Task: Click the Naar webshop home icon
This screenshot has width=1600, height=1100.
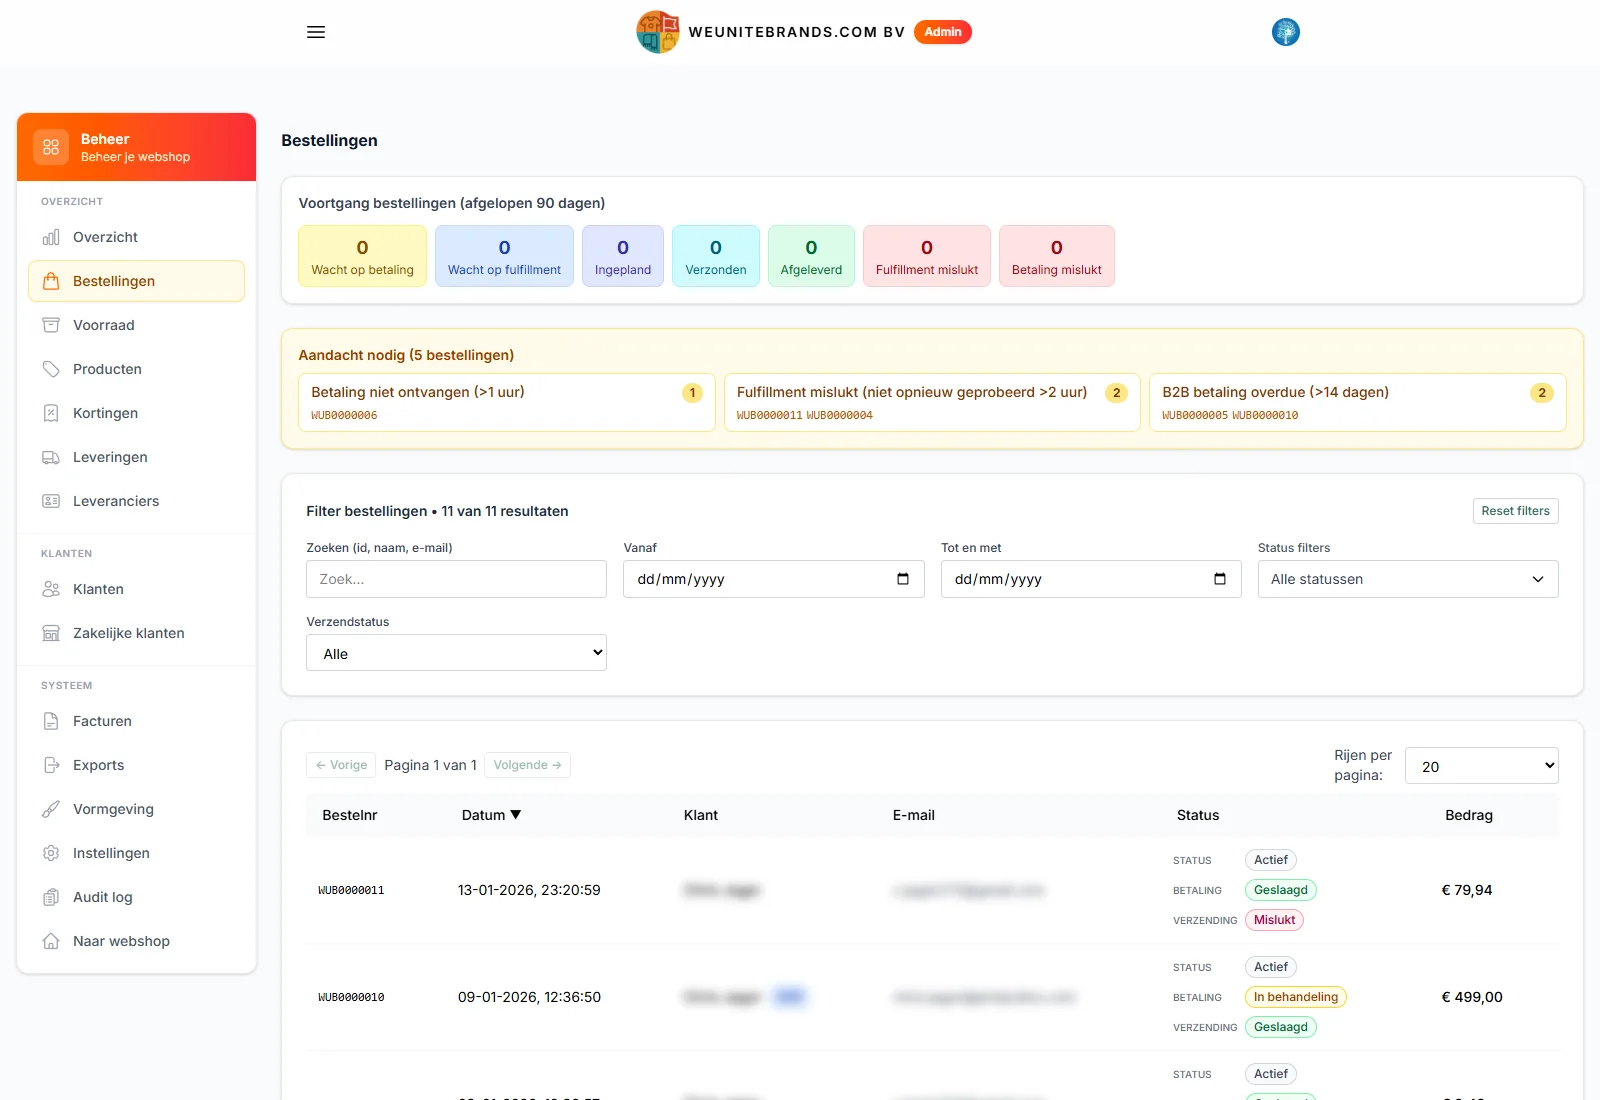Action: [51, 941]
